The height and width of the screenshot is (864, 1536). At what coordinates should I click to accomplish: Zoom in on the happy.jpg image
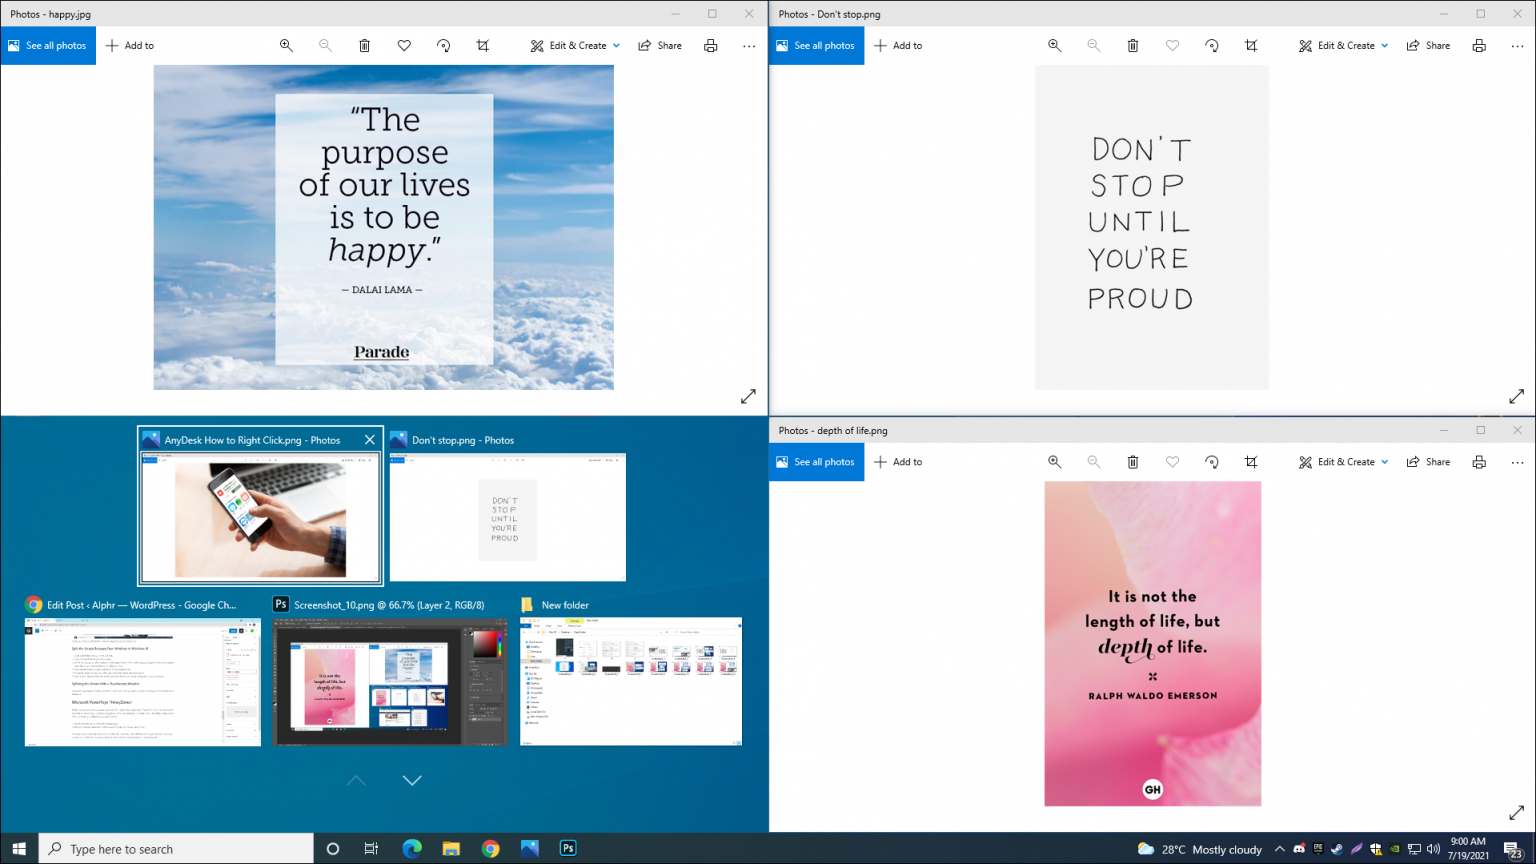tap(286, 45)
